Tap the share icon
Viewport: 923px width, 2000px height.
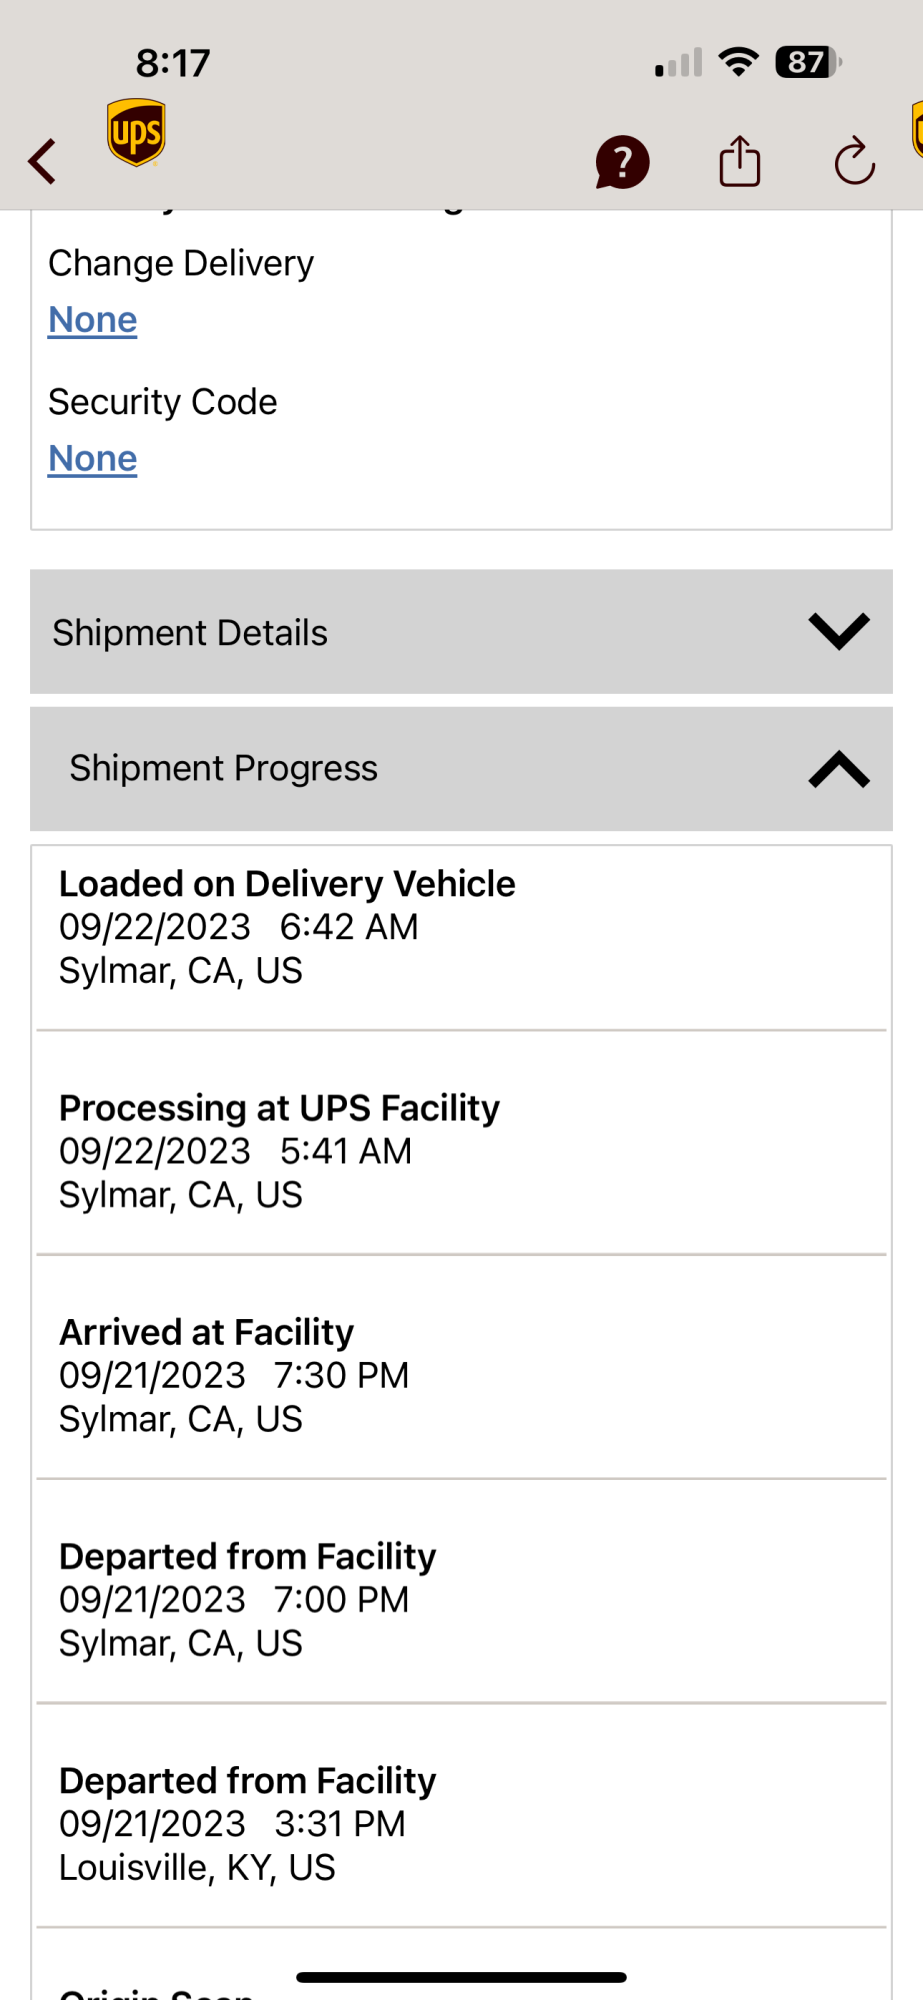coord(740,161)
